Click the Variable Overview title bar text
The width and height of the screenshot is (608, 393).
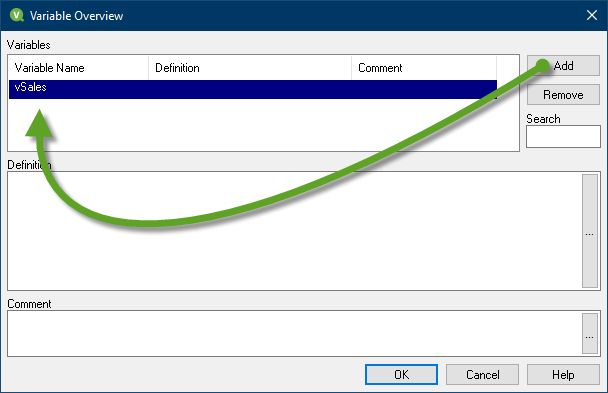76,16
